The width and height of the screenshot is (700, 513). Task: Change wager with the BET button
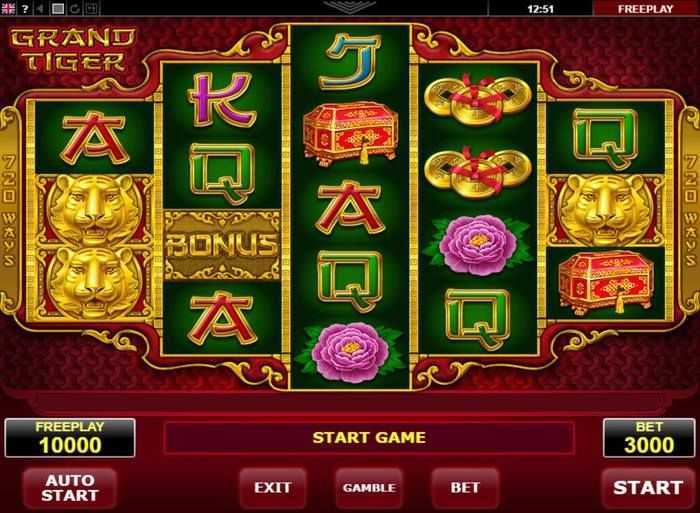[465, 488]
